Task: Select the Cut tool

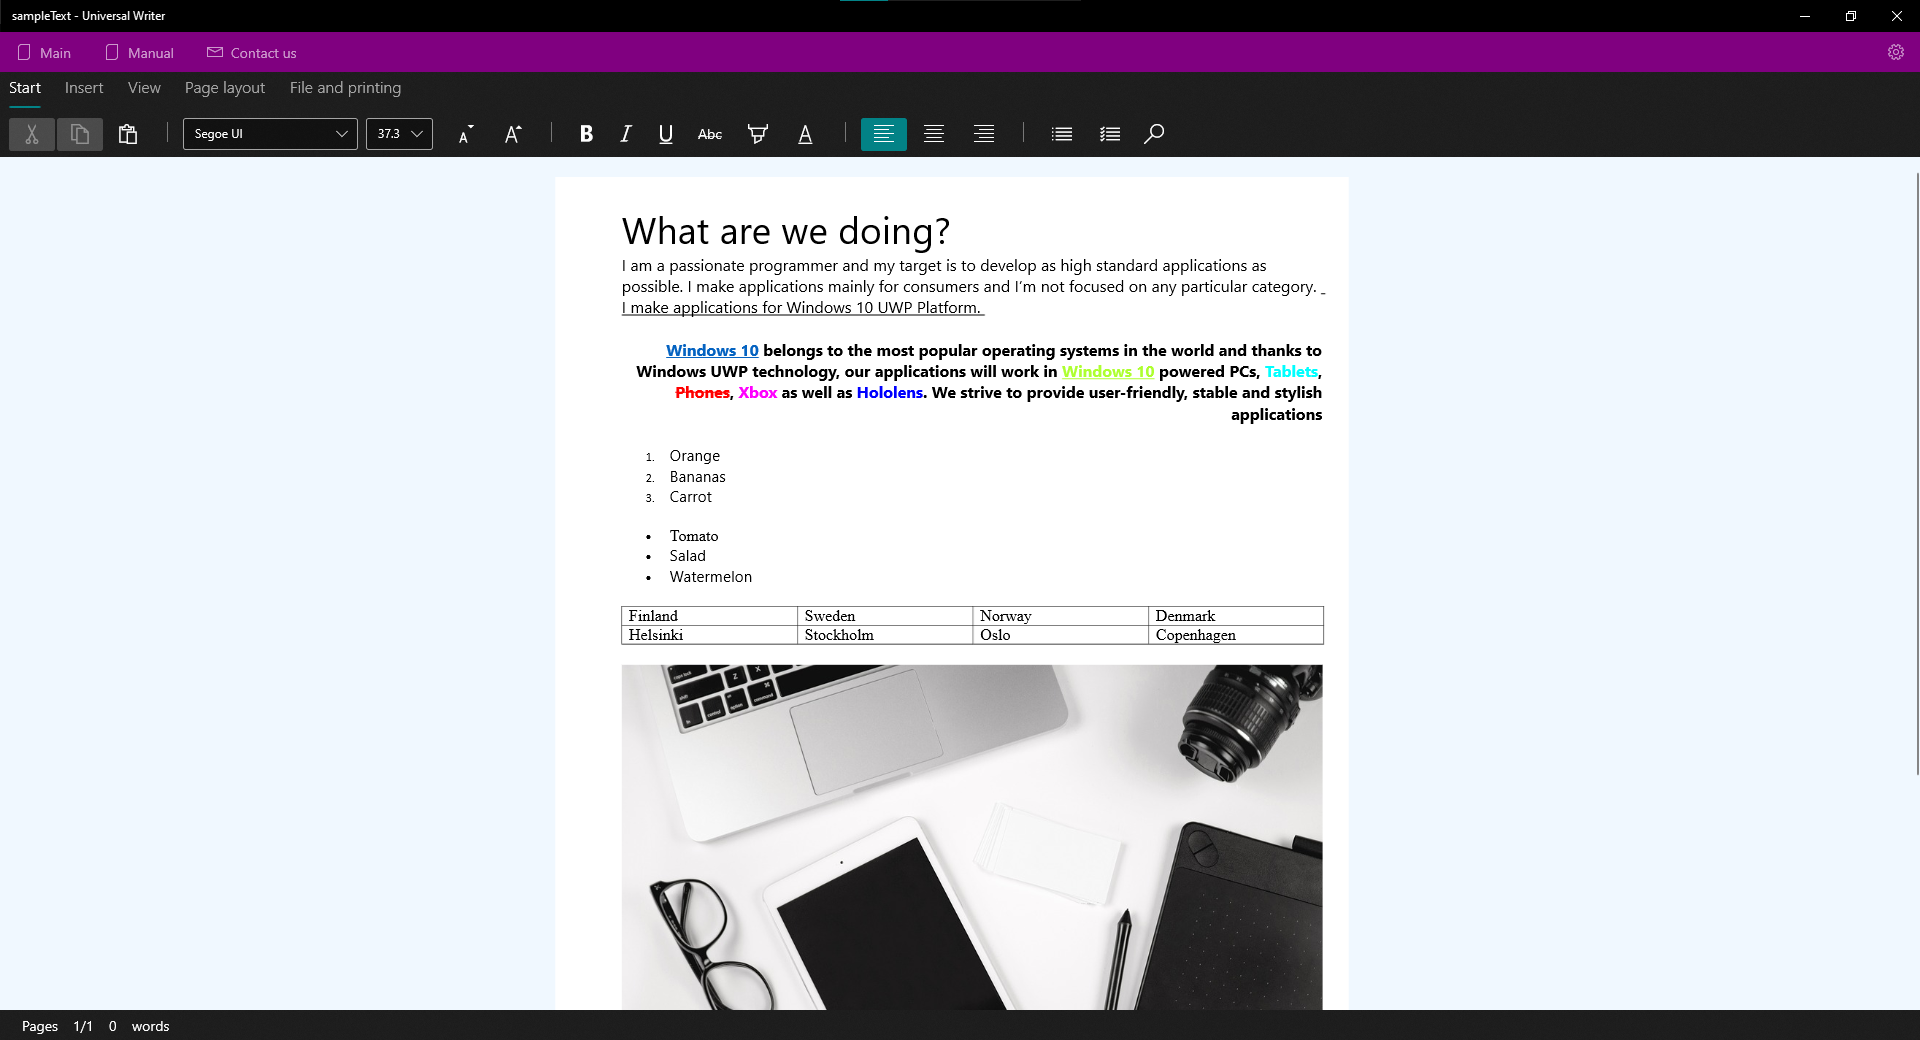Action: pos(31,134)
